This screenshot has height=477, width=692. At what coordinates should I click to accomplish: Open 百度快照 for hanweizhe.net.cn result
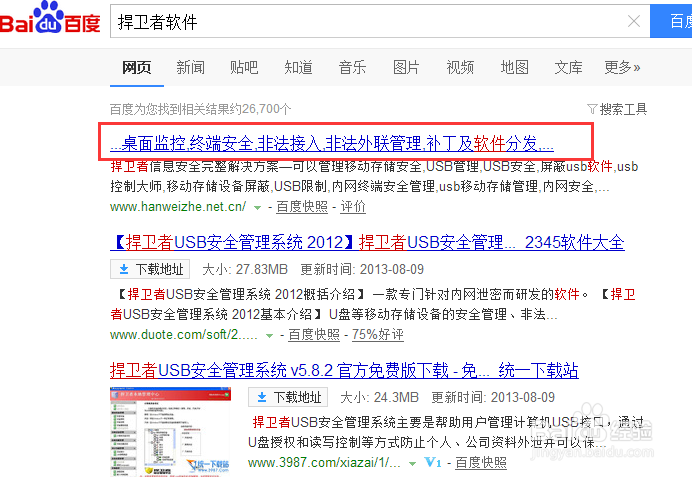302,207
